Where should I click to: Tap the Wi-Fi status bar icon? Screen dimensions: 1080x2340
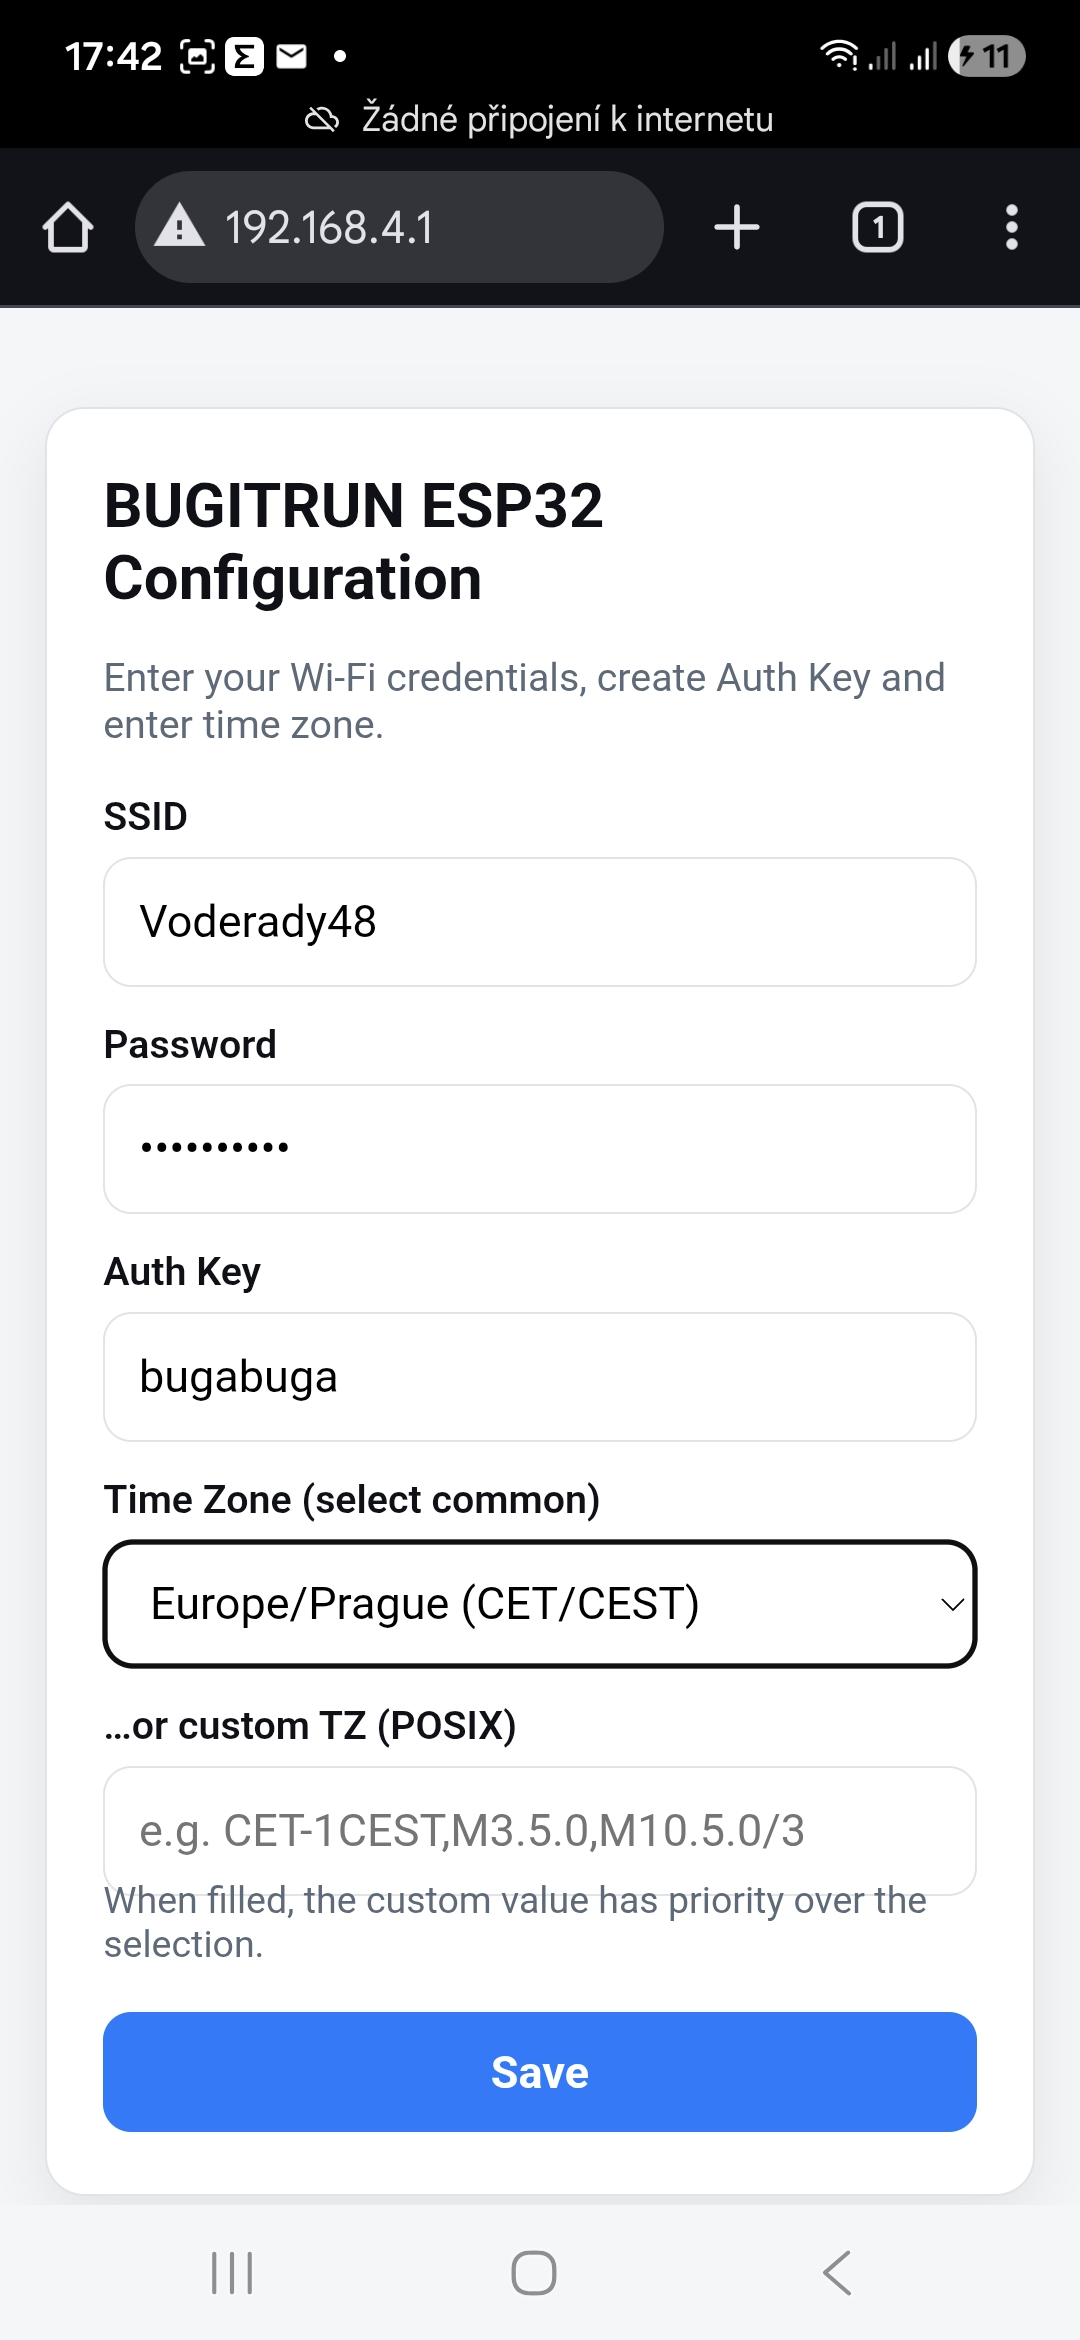pyautogui.click(x=838, y=56)
